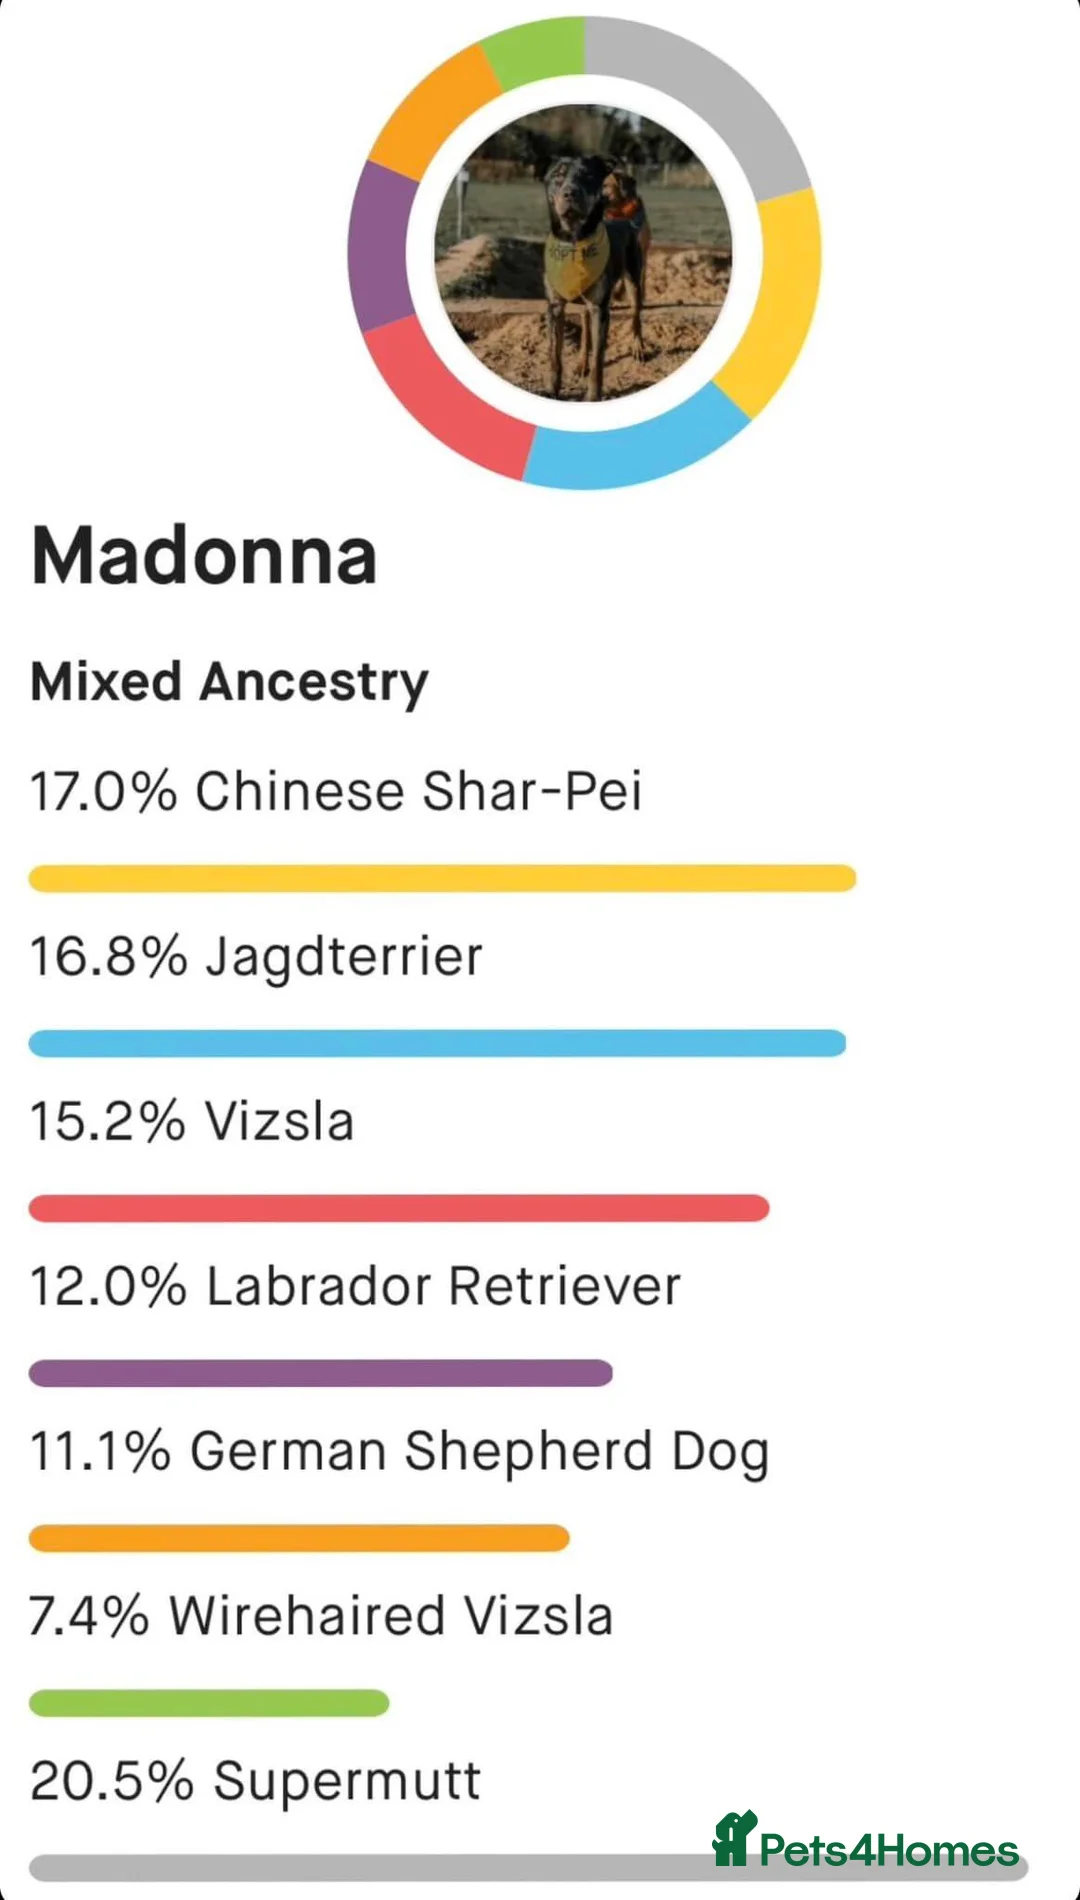
Task: Click the 20.5% Supermutt label
Action: 254,1779
